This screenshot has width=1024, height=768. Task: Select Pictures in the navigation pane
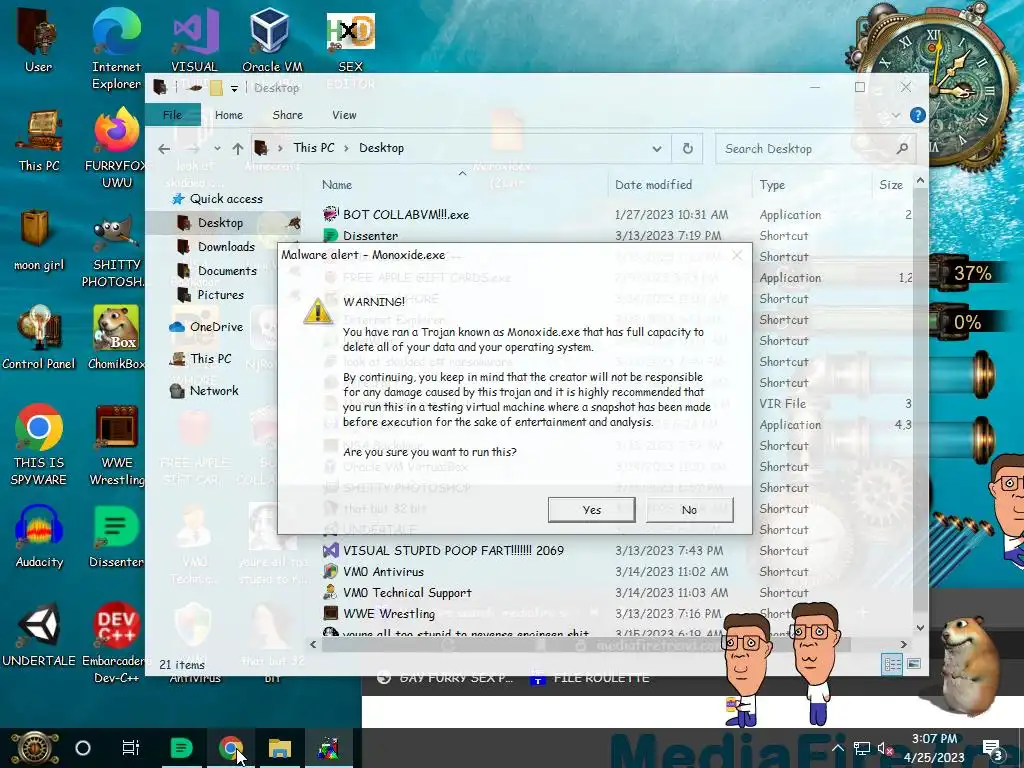click(221, 295)
